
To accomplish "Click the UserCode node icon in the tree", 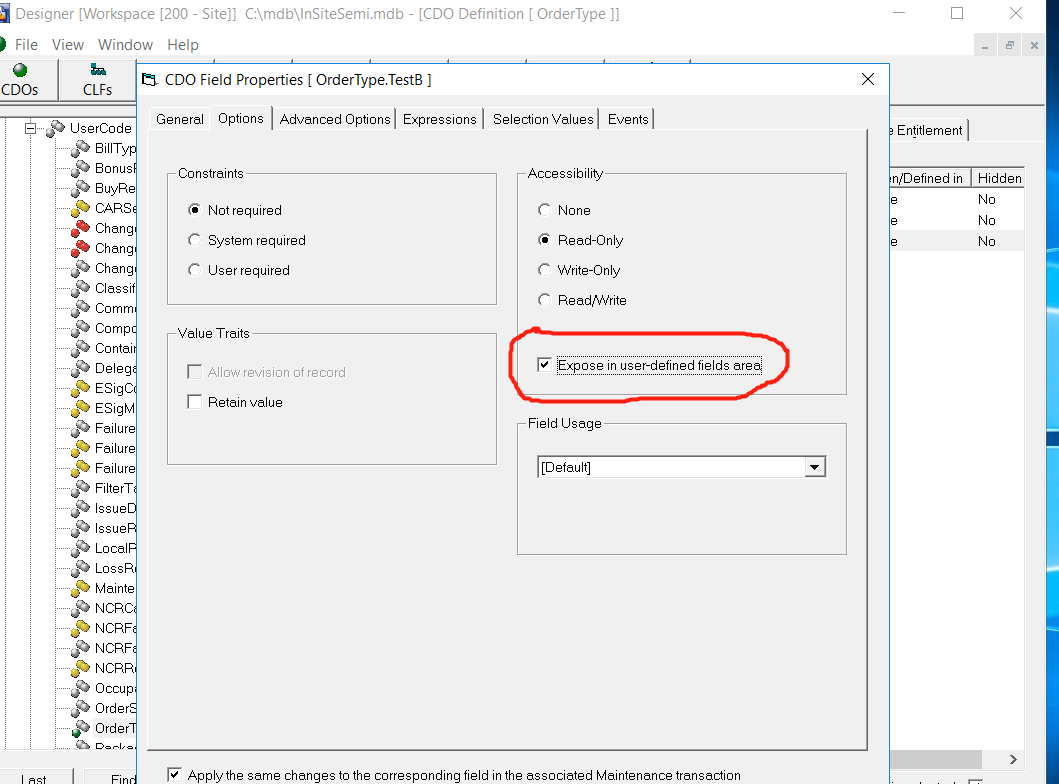I will click(55, 128).
